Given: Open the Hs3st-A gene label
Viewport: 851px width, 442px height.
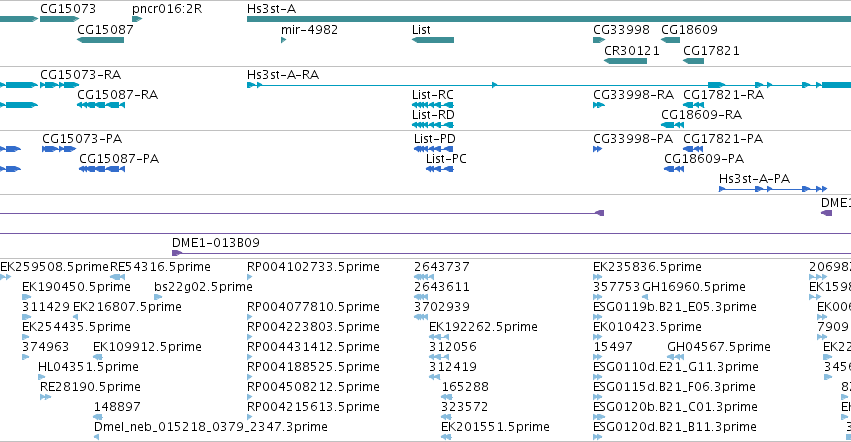Looking at the screenshot, I should point(271,9).
